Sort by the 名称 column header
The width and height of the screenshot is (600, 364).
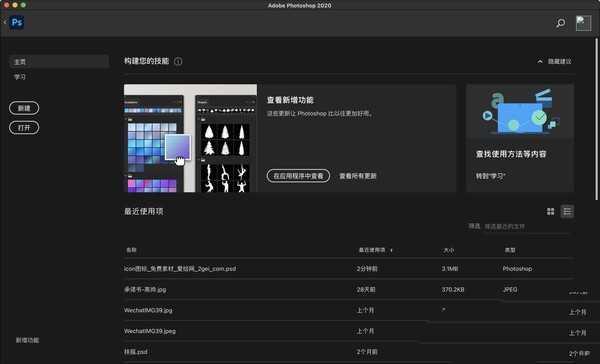coord(131,250)
